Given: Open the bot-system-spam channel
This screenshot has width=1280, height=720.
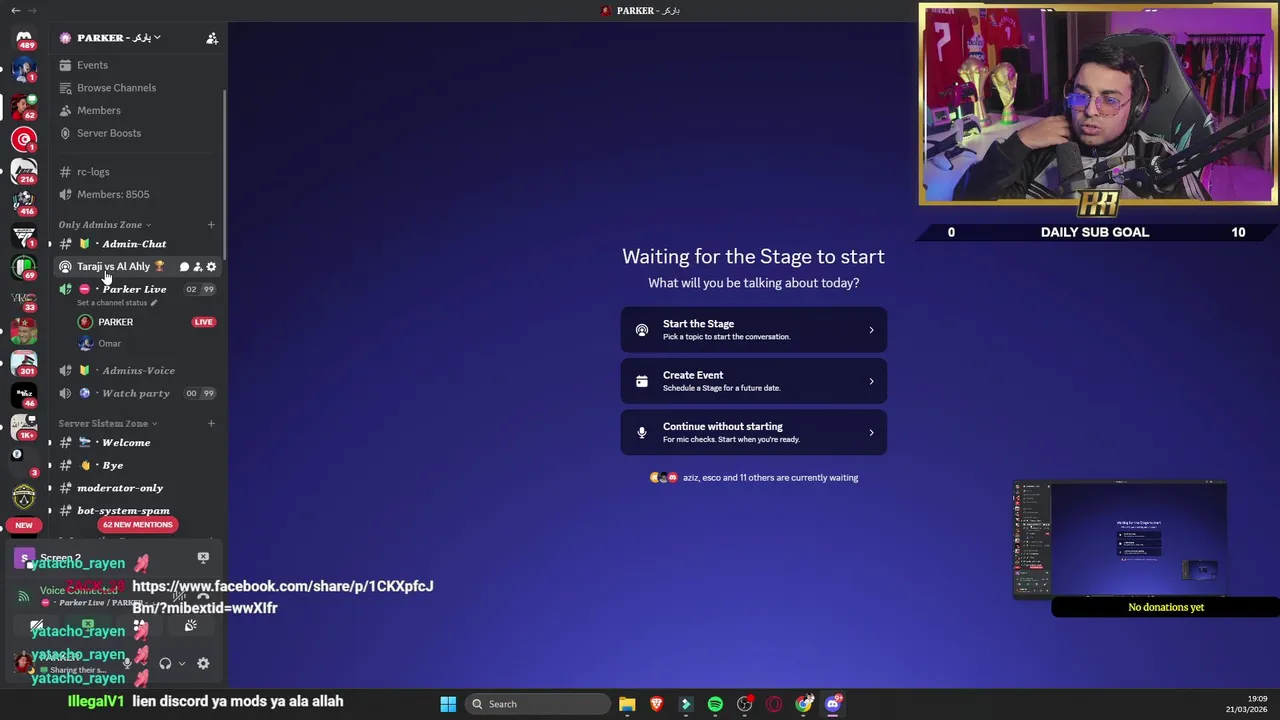Looking at the screenshot, I should [123, 511].
